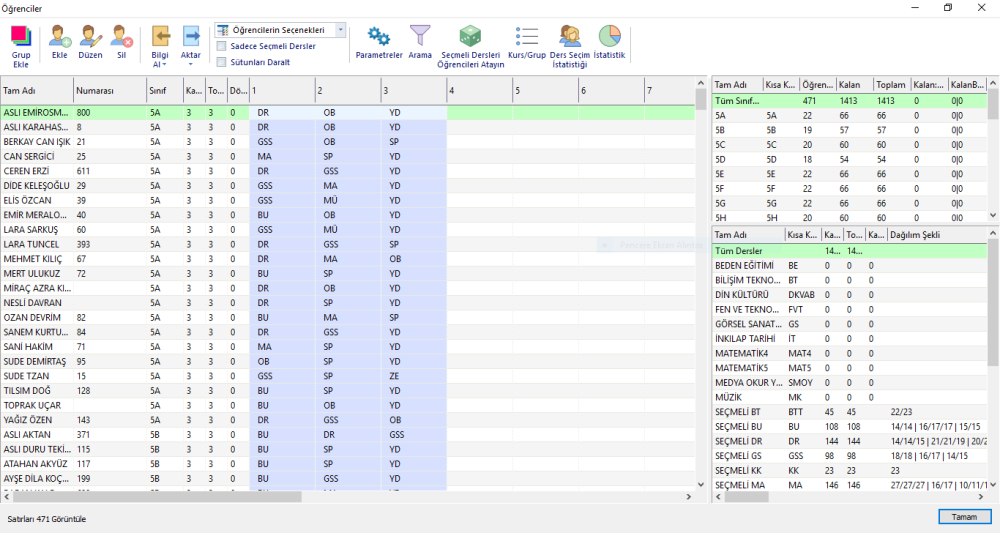
Task: Open Parametreler gear settings
Action: tap(379, 38)
